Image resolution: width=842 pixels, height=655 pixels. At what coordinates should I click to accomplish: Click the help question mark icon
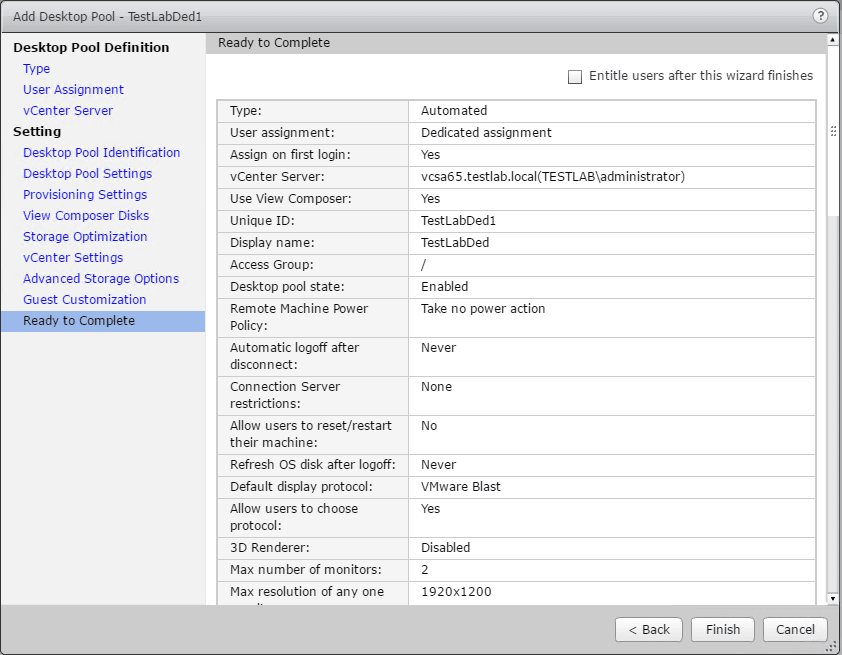coord(821,16)
